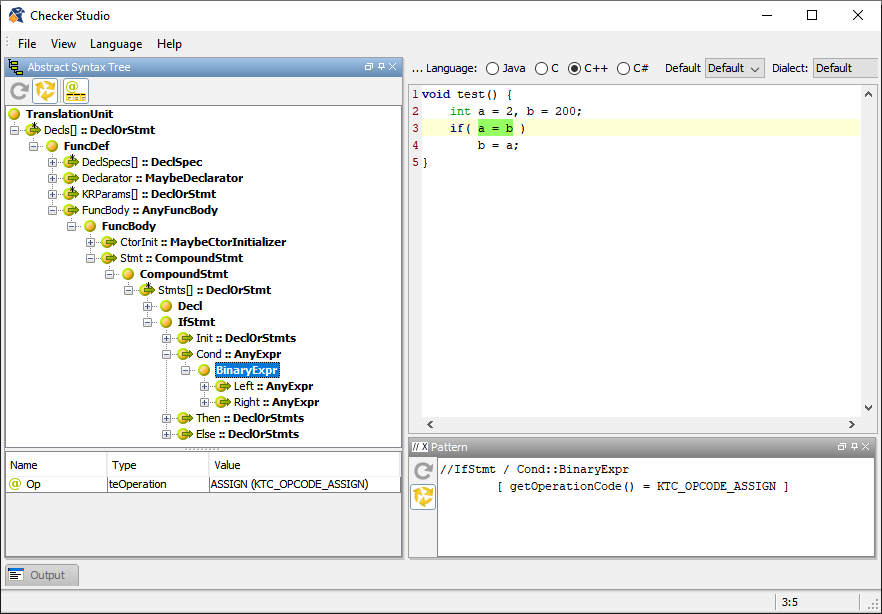Viewport: 882px width, 614px height.
Task: Expand the DeclSpecs[] node
Action: [52, 162]
